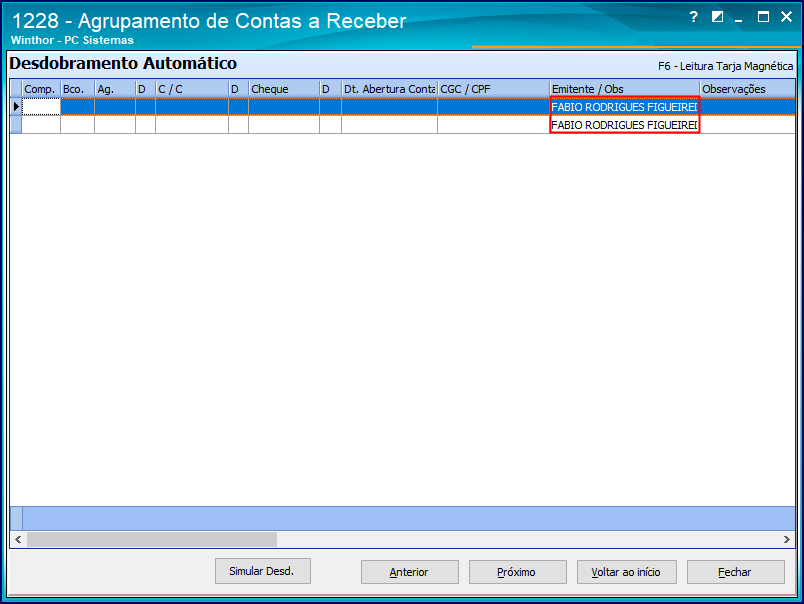Click F6 - Leitura Tarja Magnética label
804x604 pixels.
[725, 66]
